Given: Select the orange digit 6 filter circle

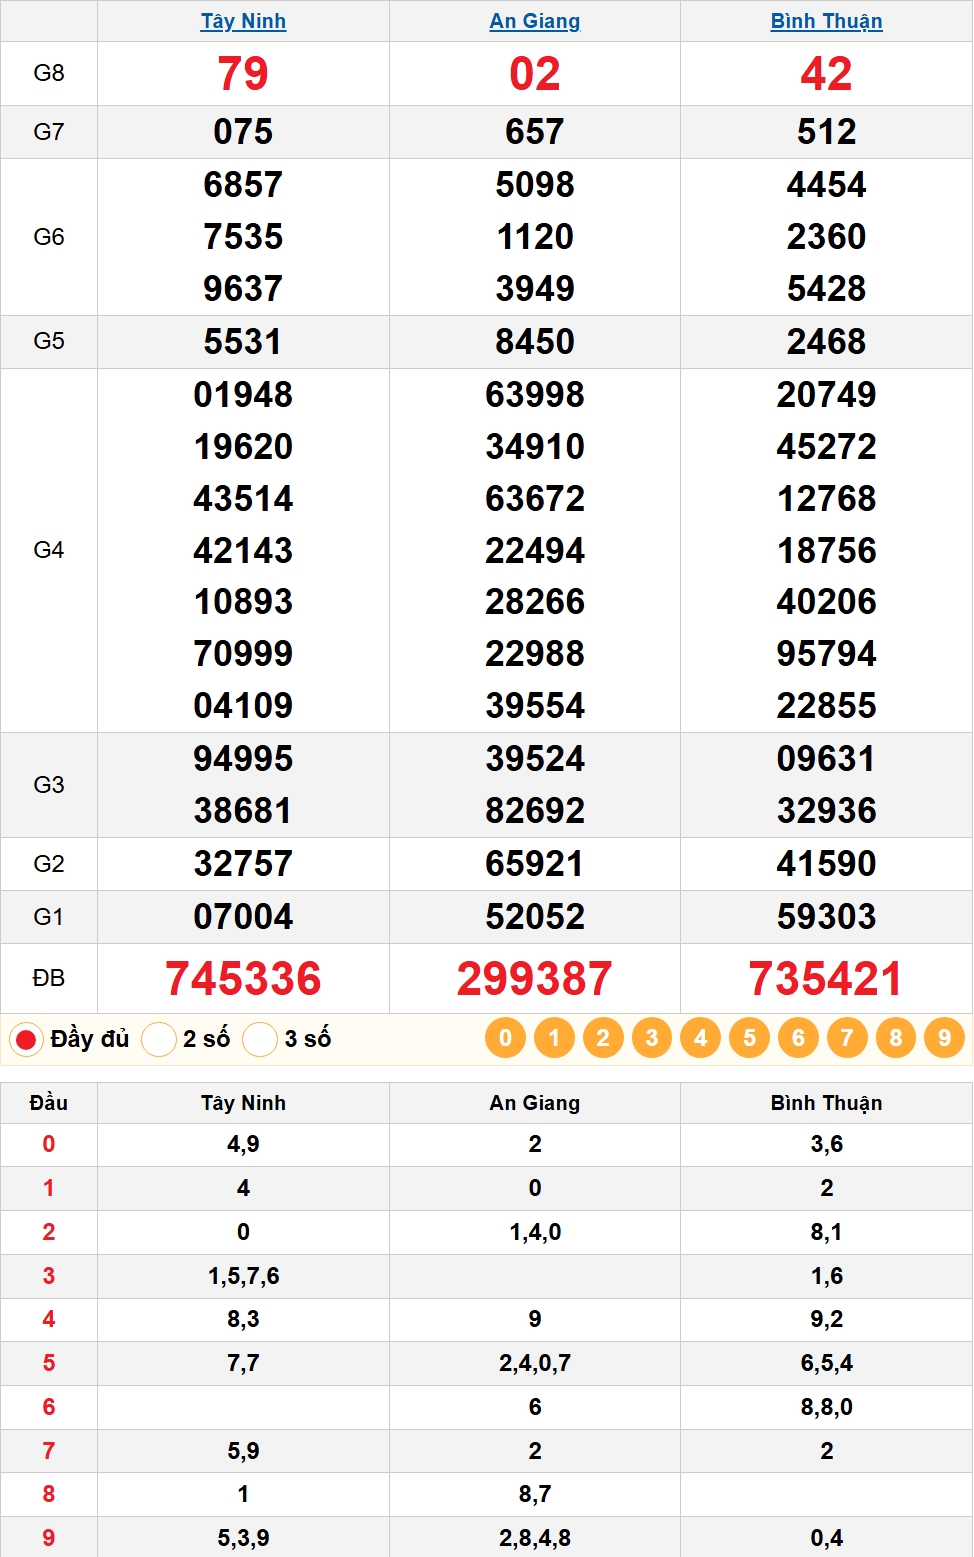Looking at the screenshot, I should 798,1038.
